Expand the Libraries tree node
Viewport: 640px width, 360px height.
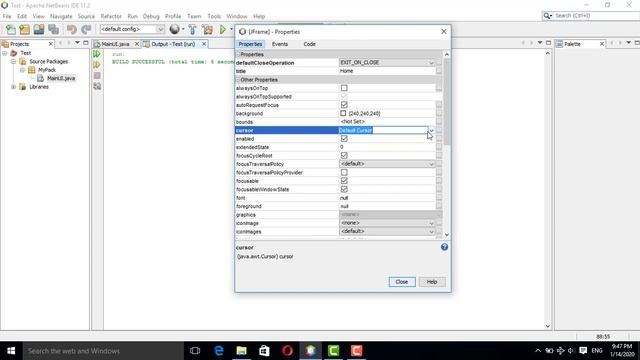tap(13, 87)
